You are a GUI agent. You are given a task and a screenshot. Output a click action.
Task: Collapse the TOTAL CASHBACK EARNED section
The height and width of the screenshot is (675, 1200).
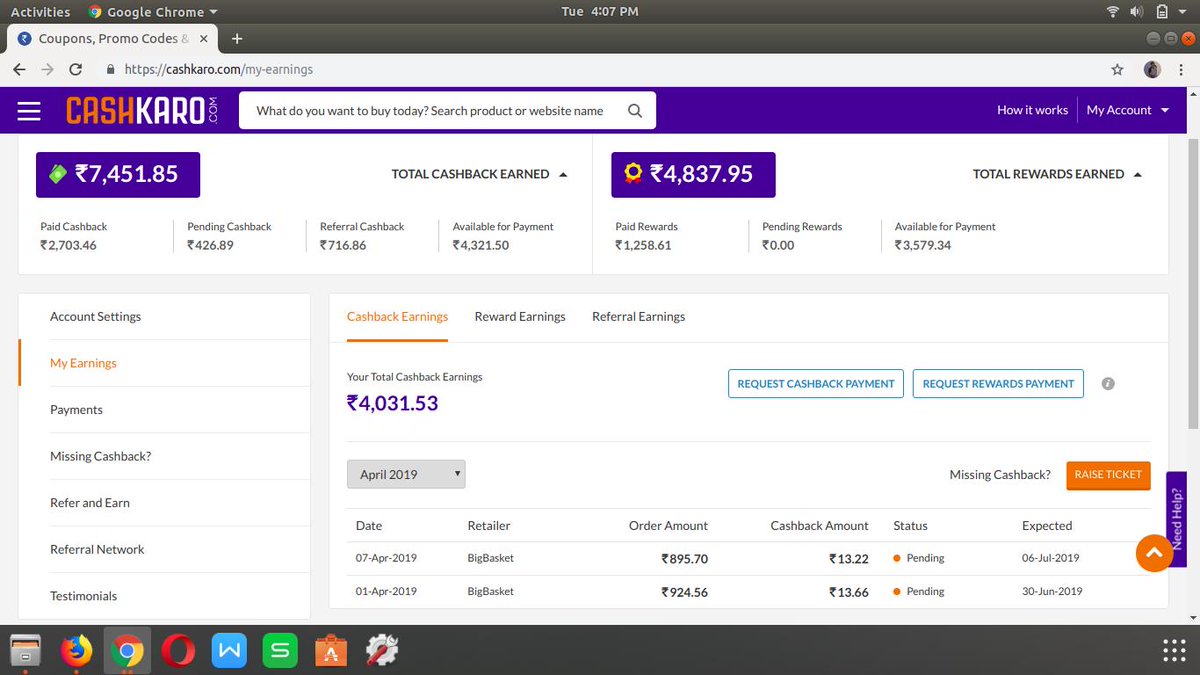[564, 173]
